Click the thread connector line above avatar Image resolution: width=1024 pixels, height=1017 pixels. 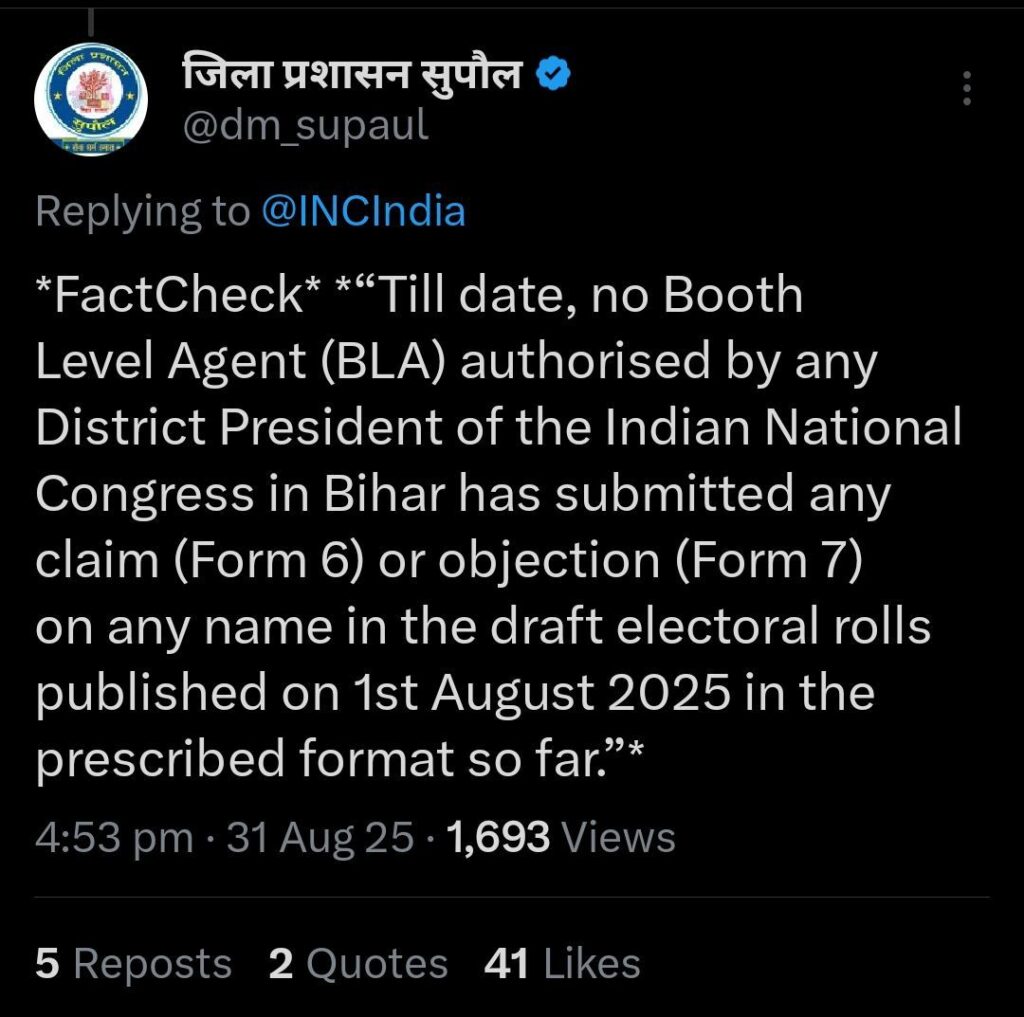[x=90, y=20]
